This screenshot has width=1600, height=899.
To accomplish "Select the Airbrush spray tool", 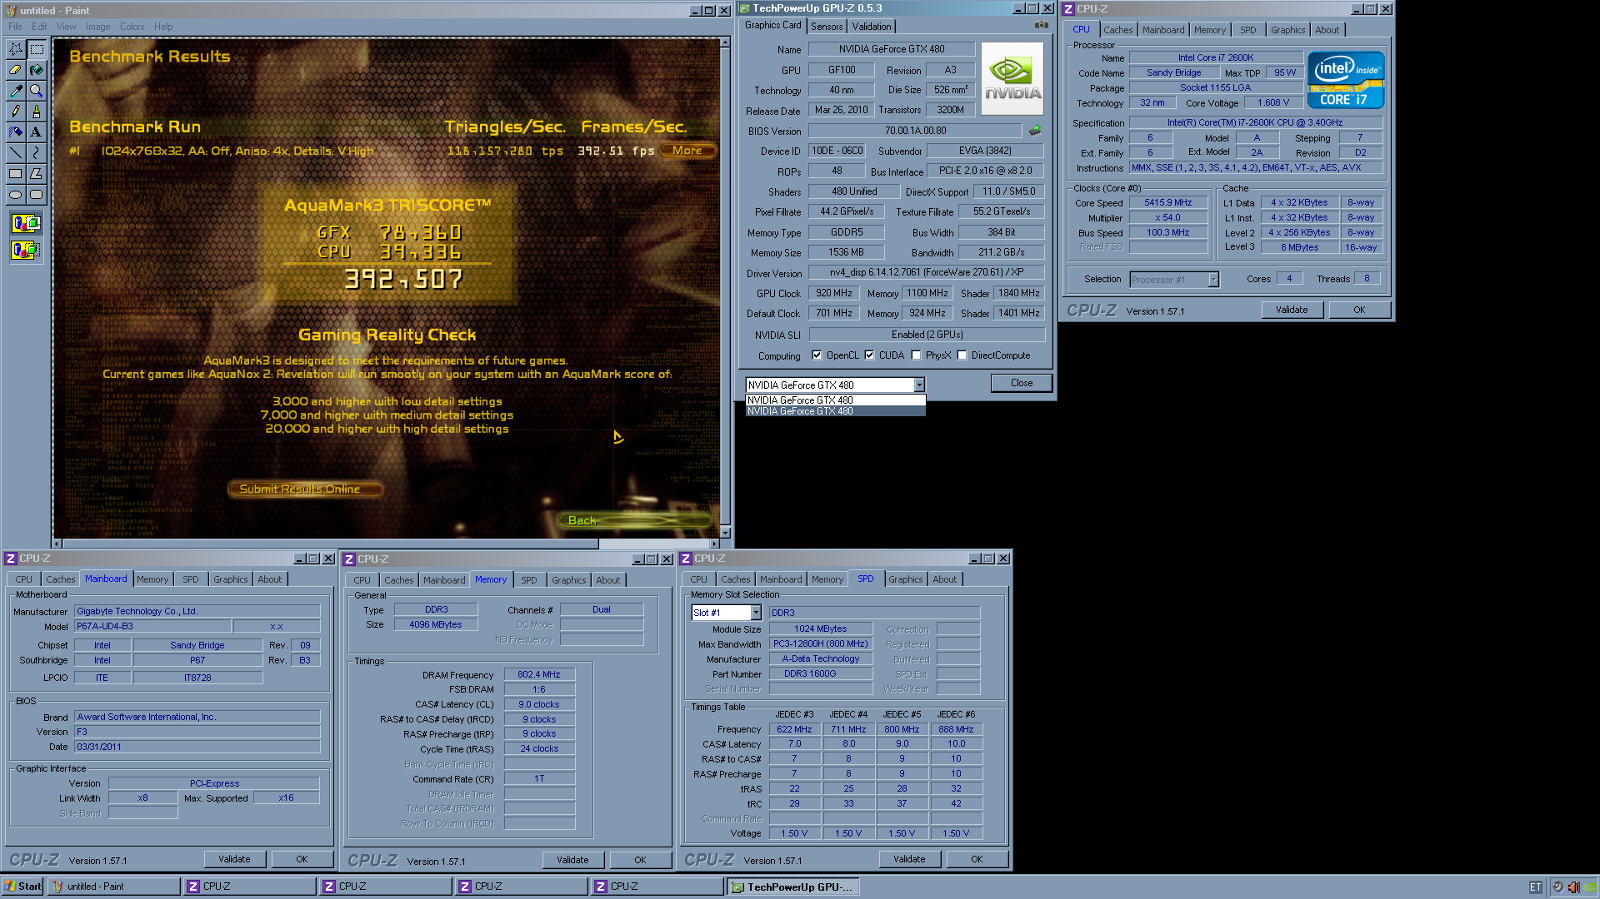I will pos(16,132).
